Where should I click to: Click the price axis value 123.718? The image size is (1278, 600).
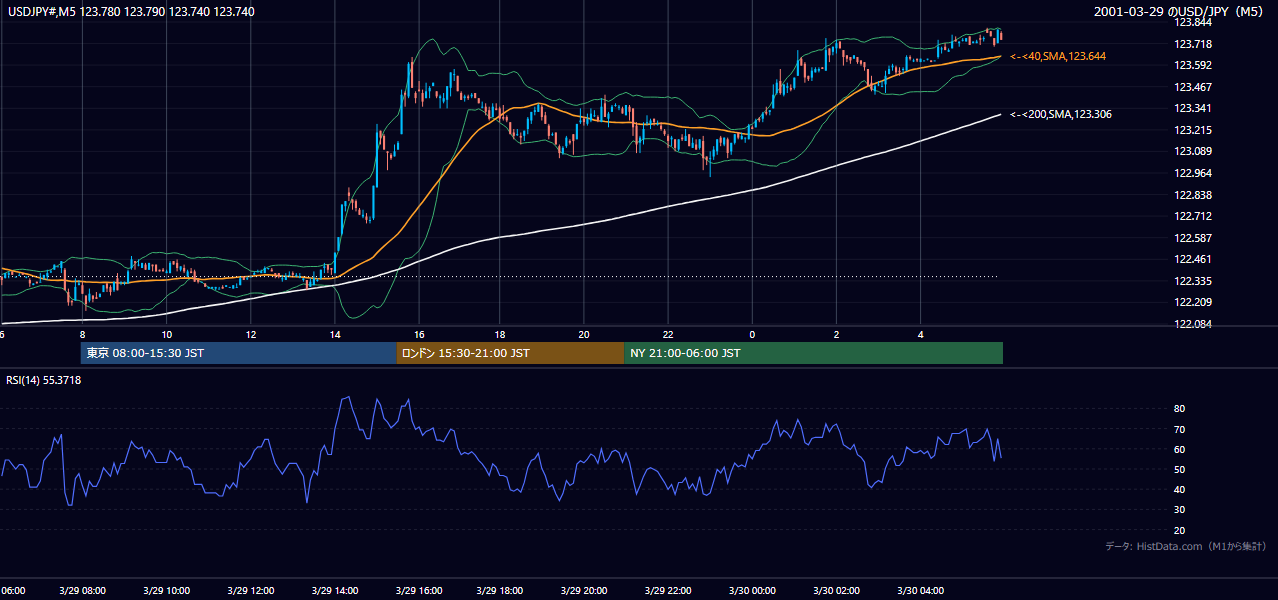click(x=1192, y=44)
